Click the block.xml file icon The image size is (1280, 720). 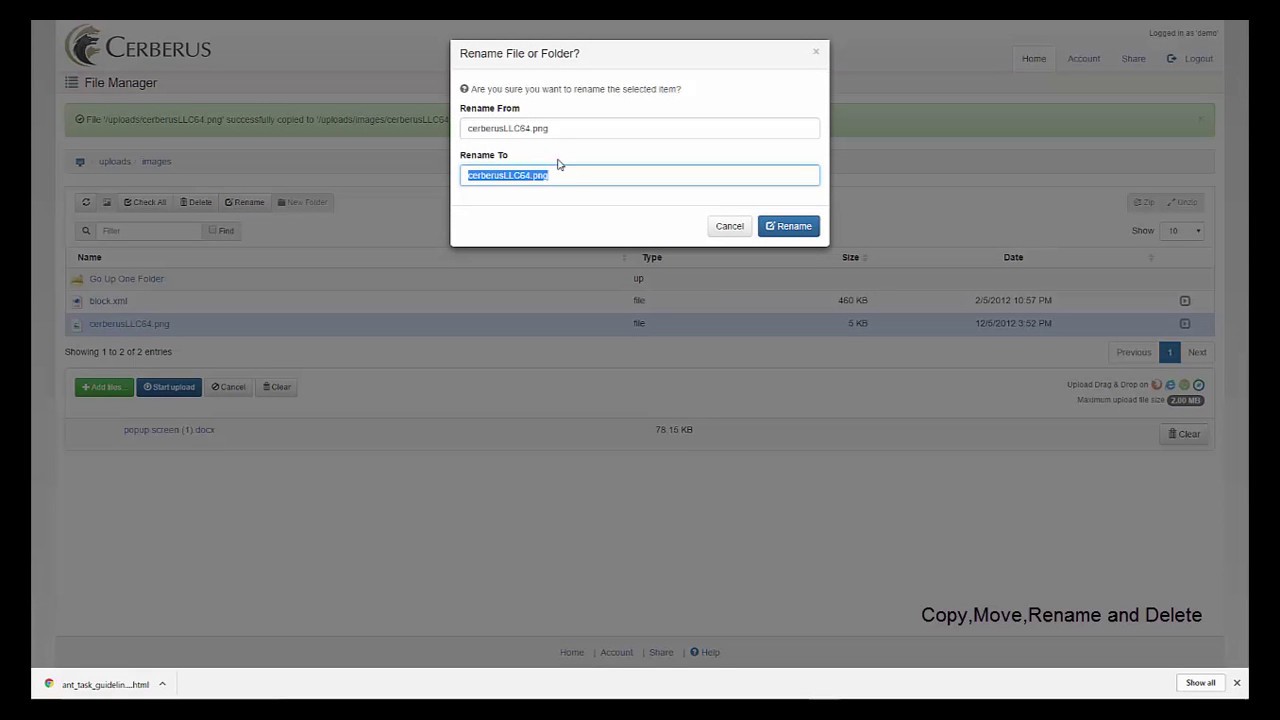tap(77, 301)
